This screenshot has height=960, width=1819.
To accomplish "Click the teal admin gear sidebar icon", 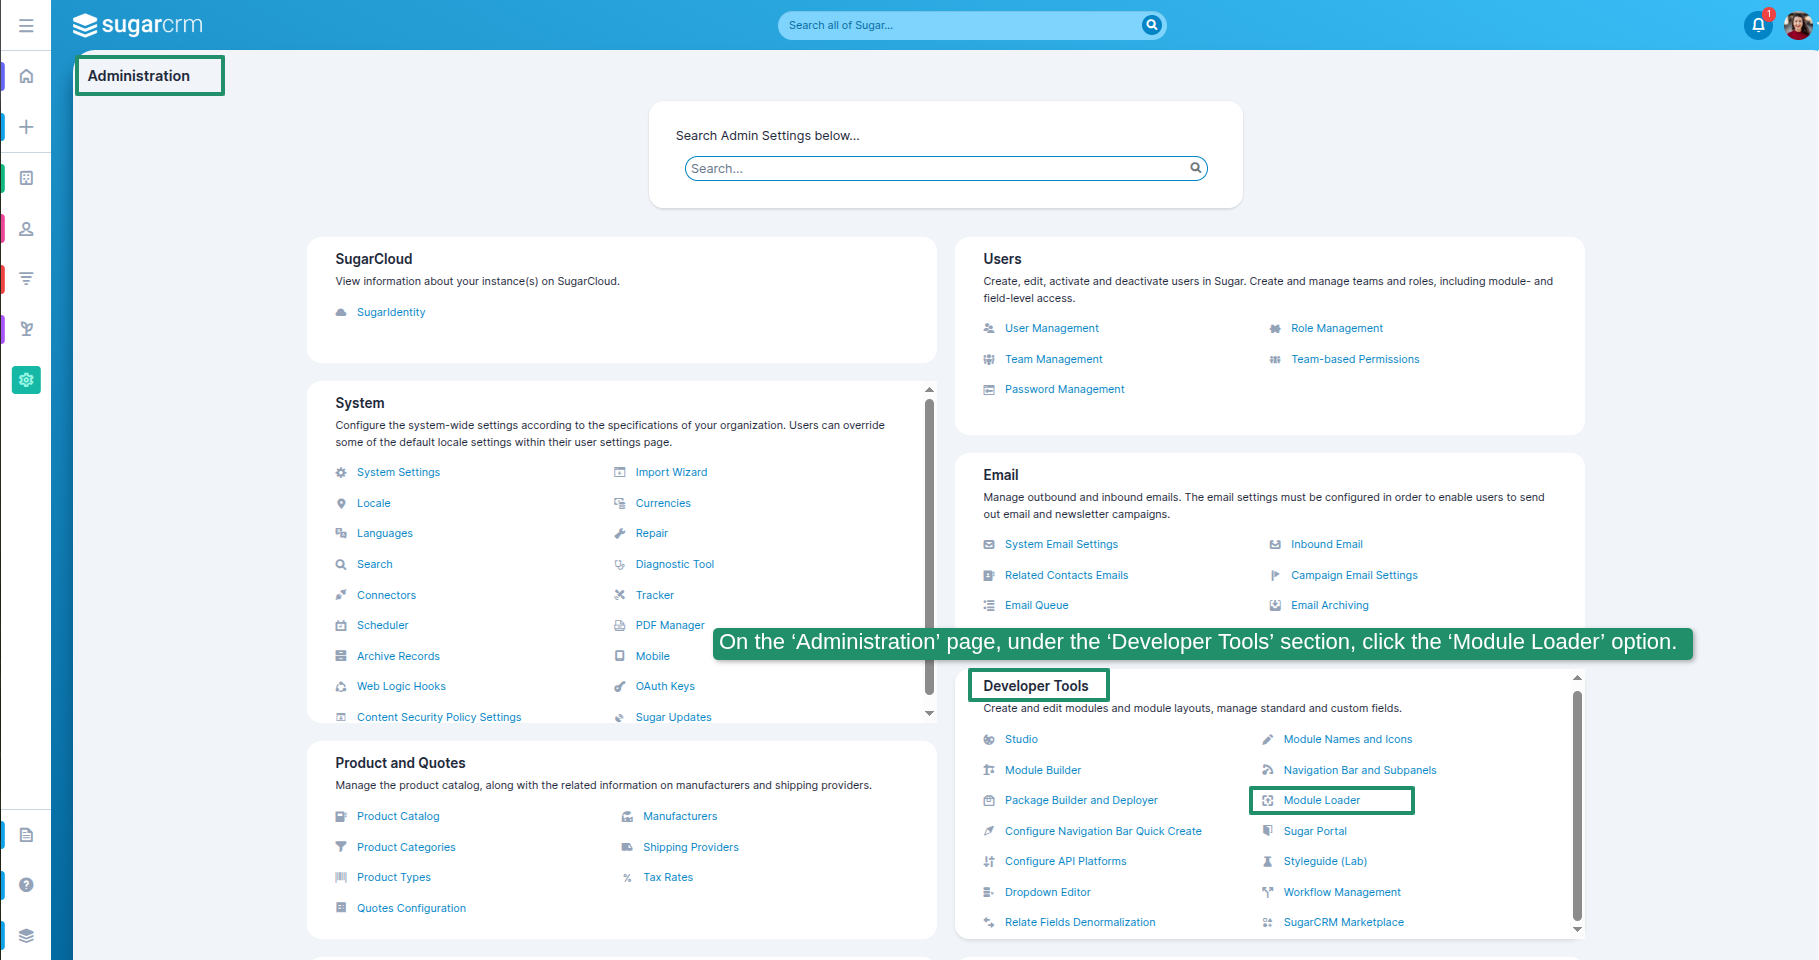I will pos(27,380).
